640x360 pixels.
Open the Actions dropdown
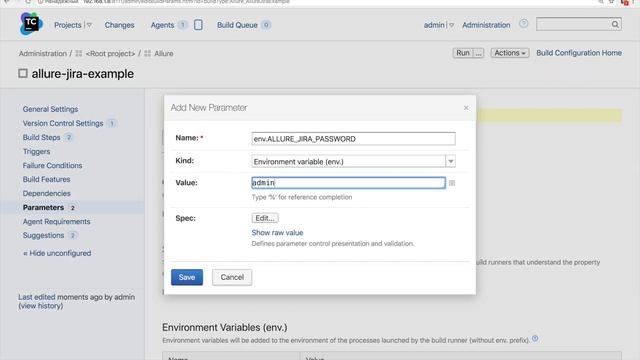point(510,53)
